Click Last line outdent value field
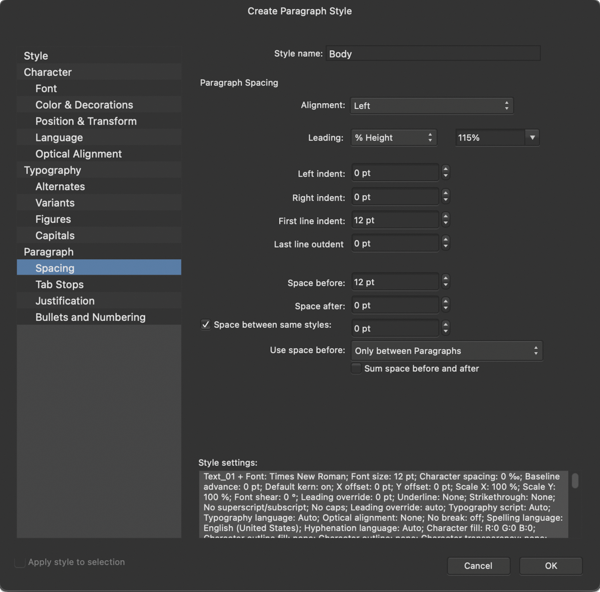 [x=395, y=243]
